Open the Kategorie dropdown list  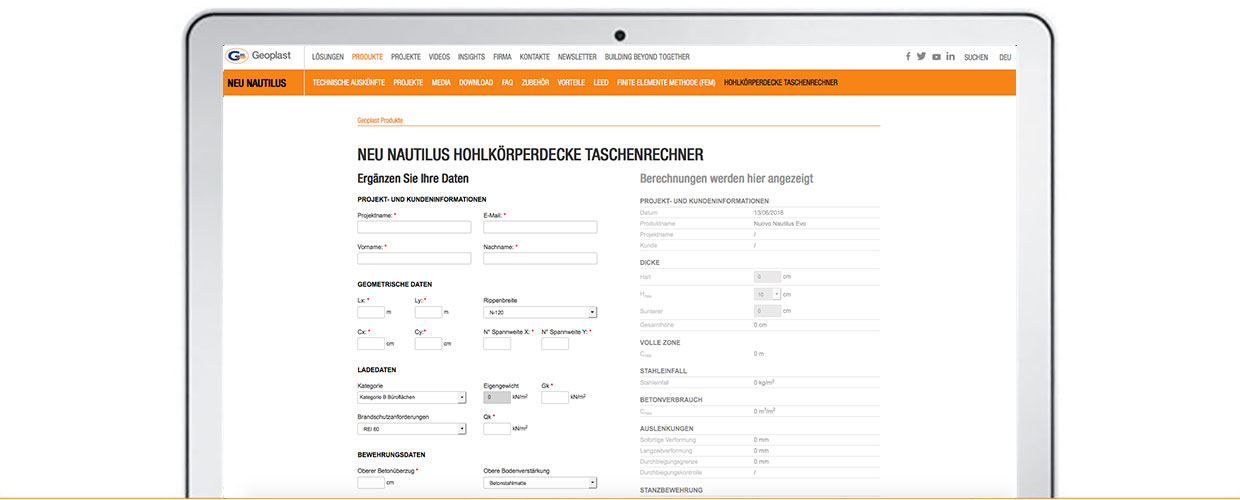[x=412, y=397]
